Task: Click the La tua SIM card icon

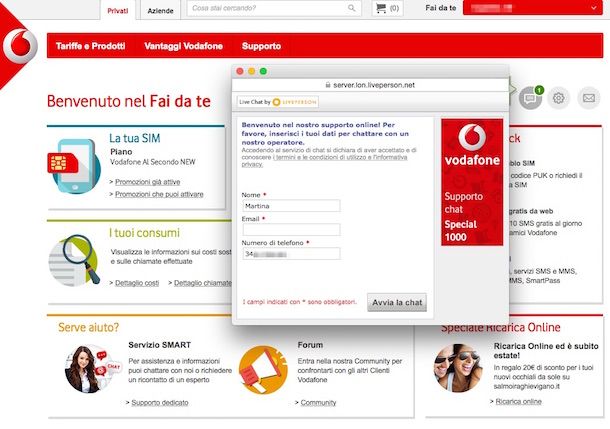Action: [74, 166]
